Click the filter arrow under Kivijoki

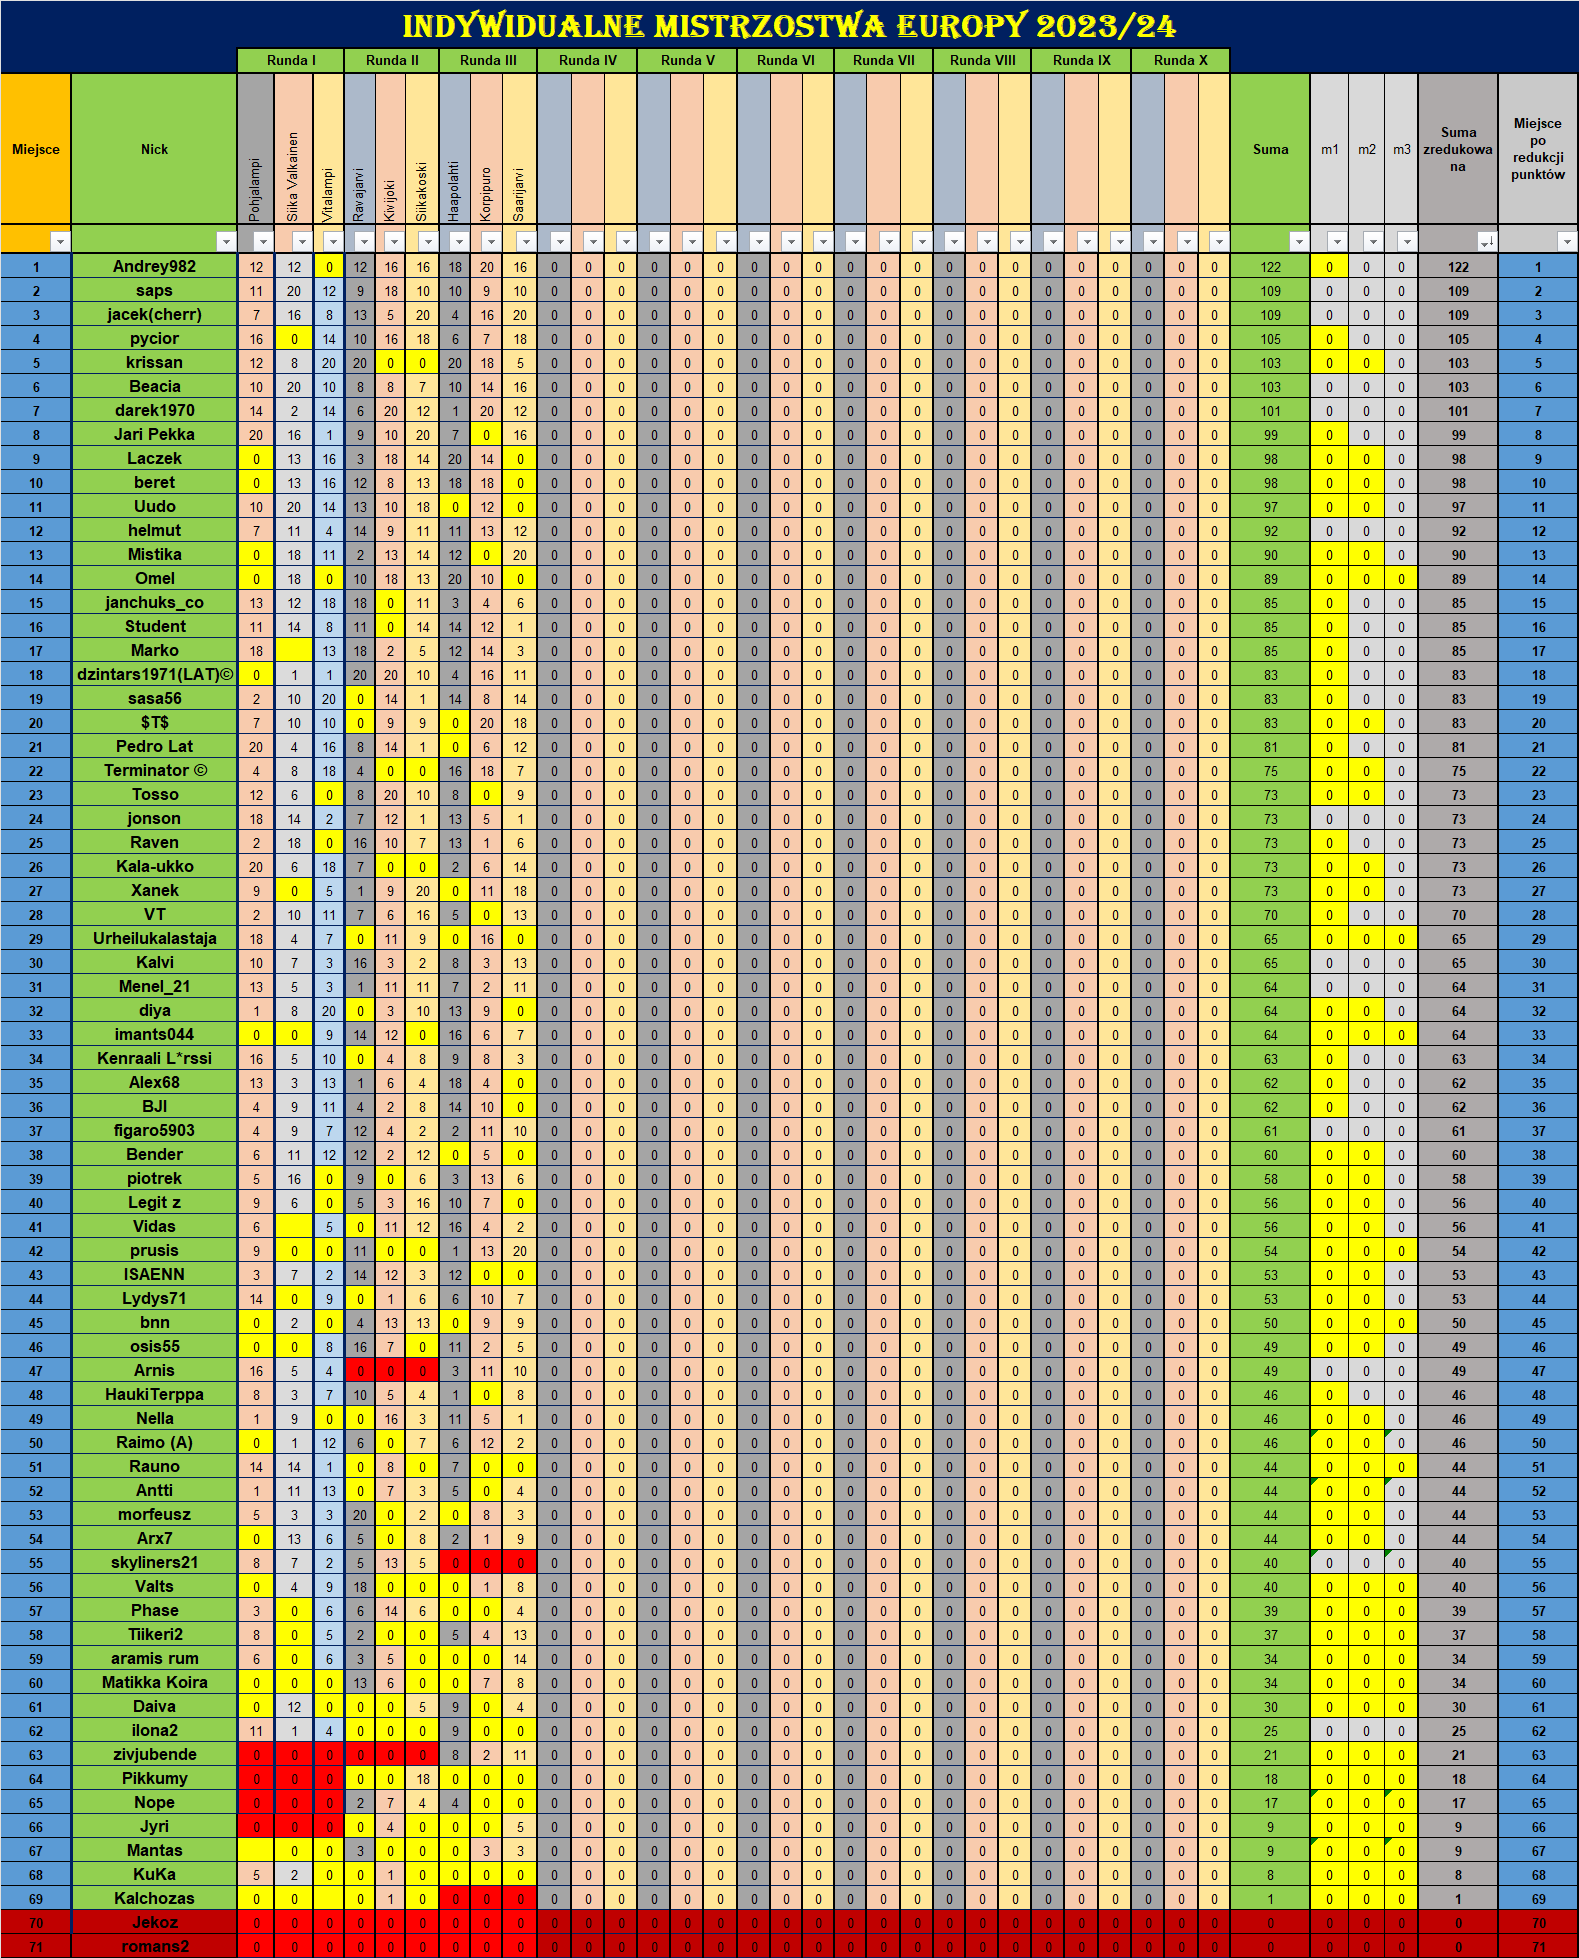pyautogui.click(x=395, y=241)
